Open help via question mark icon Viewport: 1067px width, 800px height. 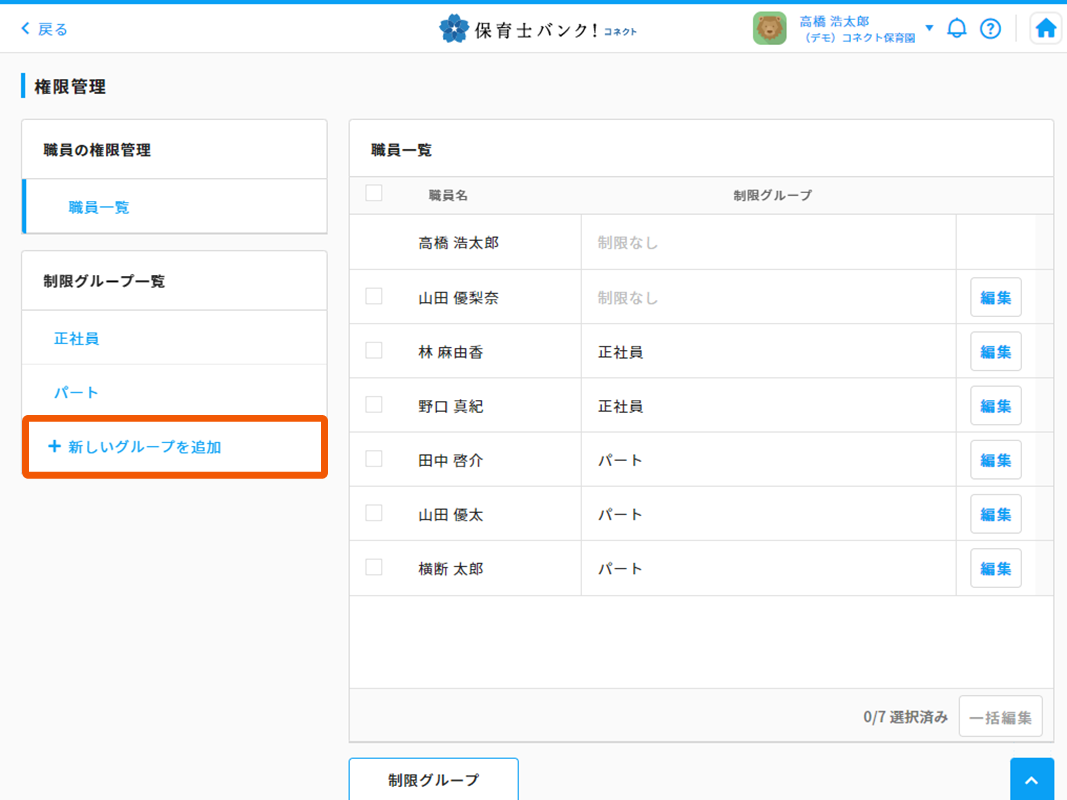(990, 29)
